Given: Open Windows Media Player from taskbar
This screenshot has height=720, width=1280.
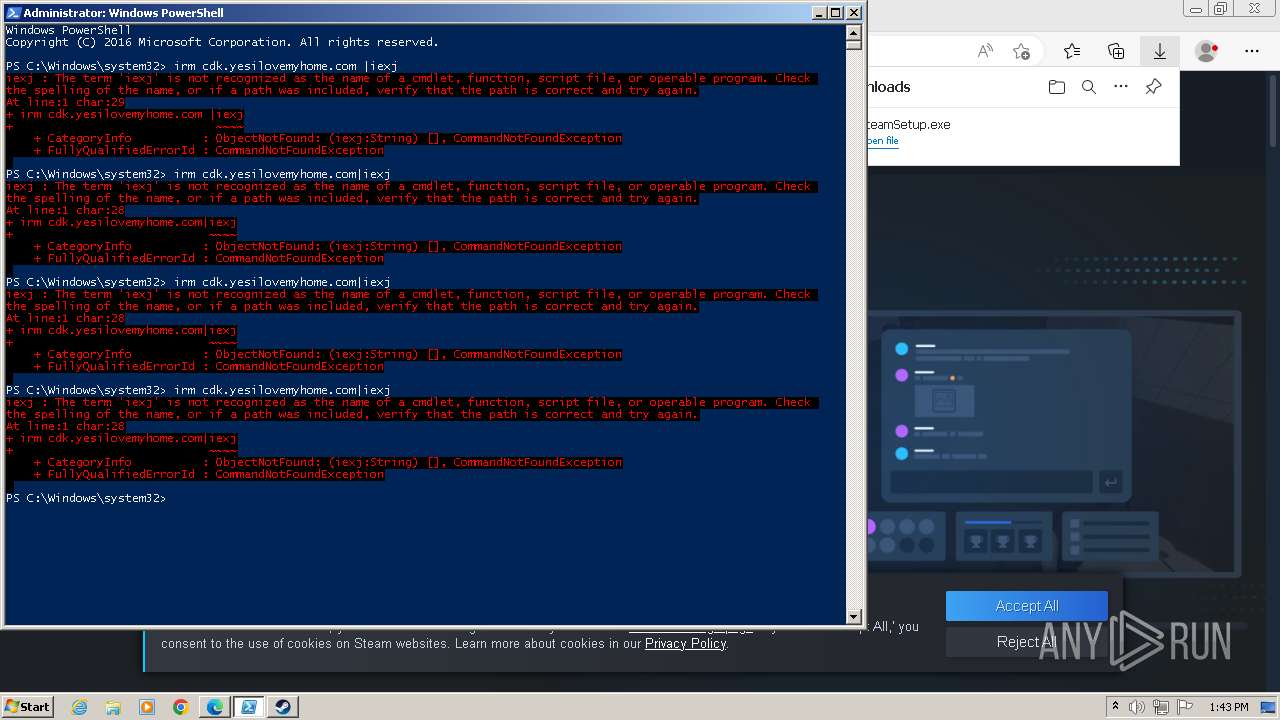Looking at the screenshot, I should pos(147,707).
